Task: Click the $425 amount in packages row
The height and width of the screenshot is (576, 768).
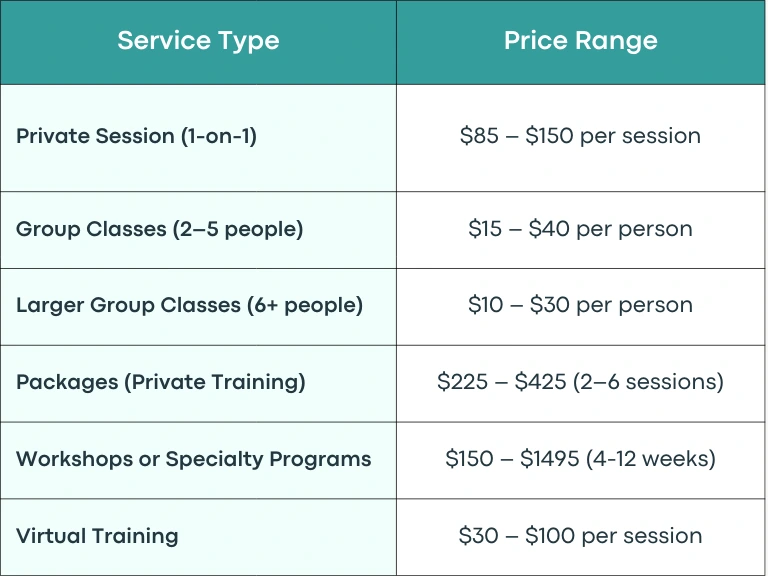Action: point(540,382)
